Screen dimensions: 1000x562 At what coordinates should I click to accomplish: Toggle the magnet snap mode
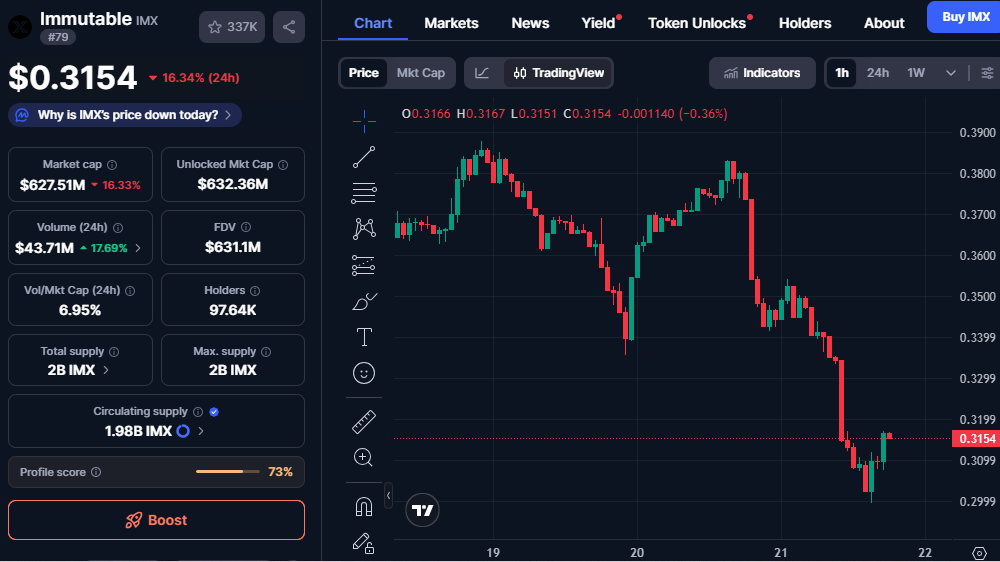click(364, 507)
